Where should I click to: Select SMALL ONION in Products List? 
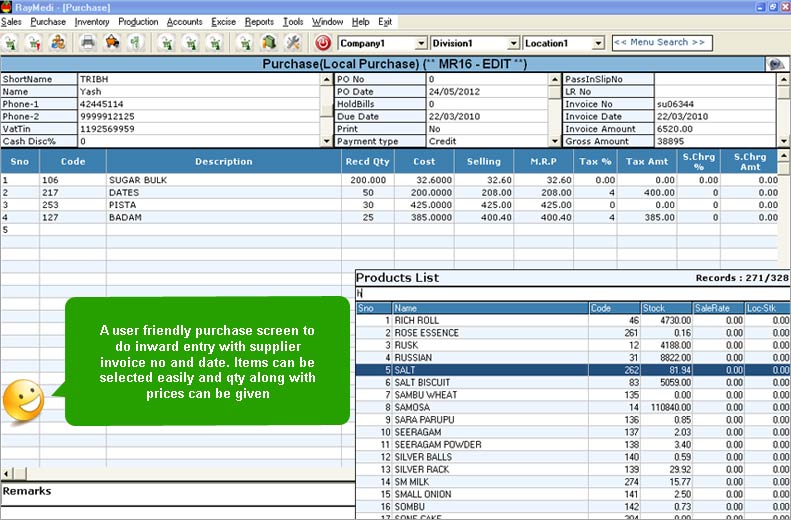click(573, 494)
